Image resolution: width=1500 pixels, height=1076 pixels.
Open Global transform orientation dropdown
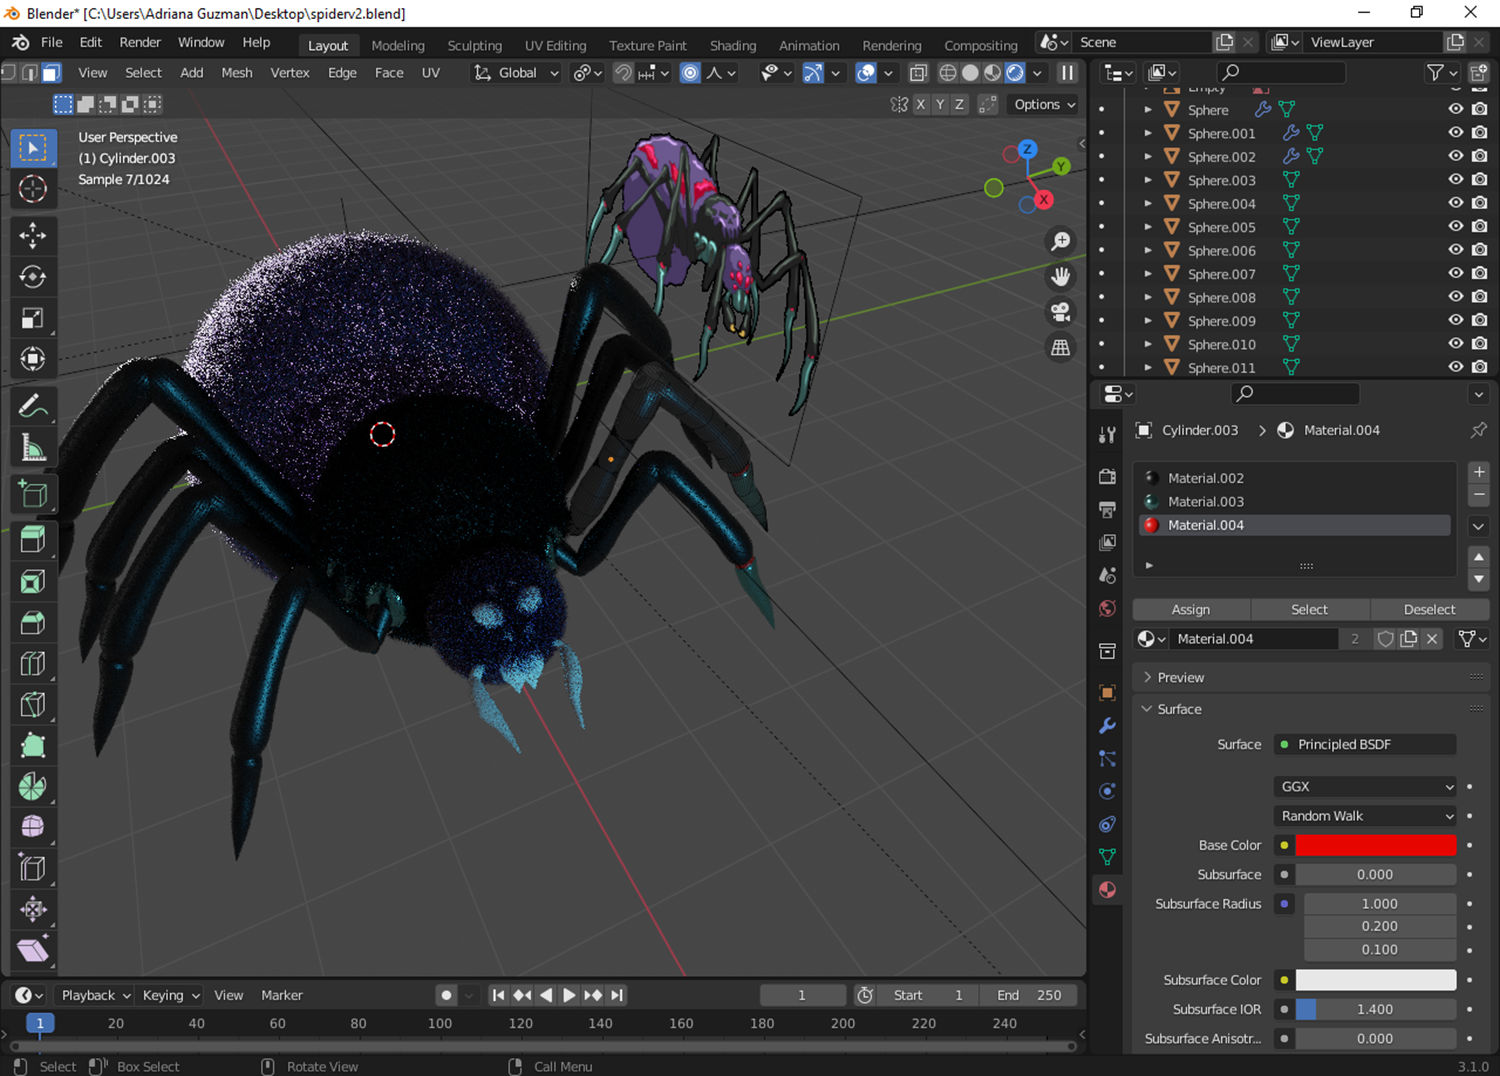pyautogui.click(x=516, y=73)
